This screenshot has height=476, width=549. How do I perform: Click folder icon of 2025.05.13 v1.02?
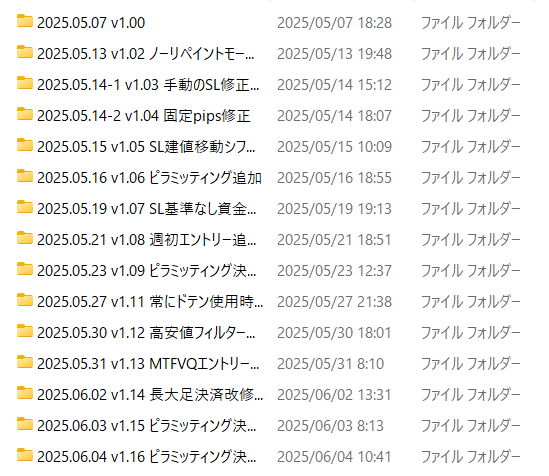click(x=25, y=52)
